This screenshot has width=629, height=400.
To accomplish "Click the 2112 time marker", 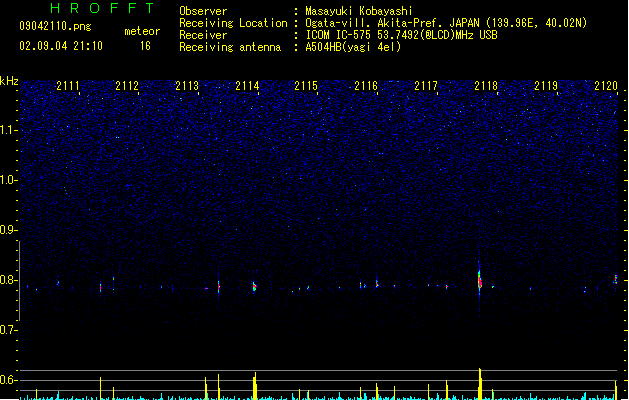I will [127, 86].
